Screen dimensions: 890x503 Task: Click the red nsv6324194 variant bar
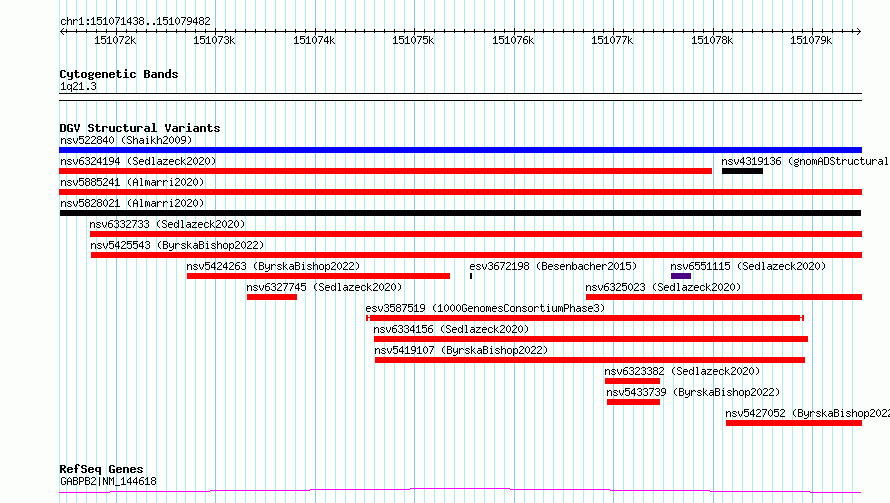click(x=385, y=171)
